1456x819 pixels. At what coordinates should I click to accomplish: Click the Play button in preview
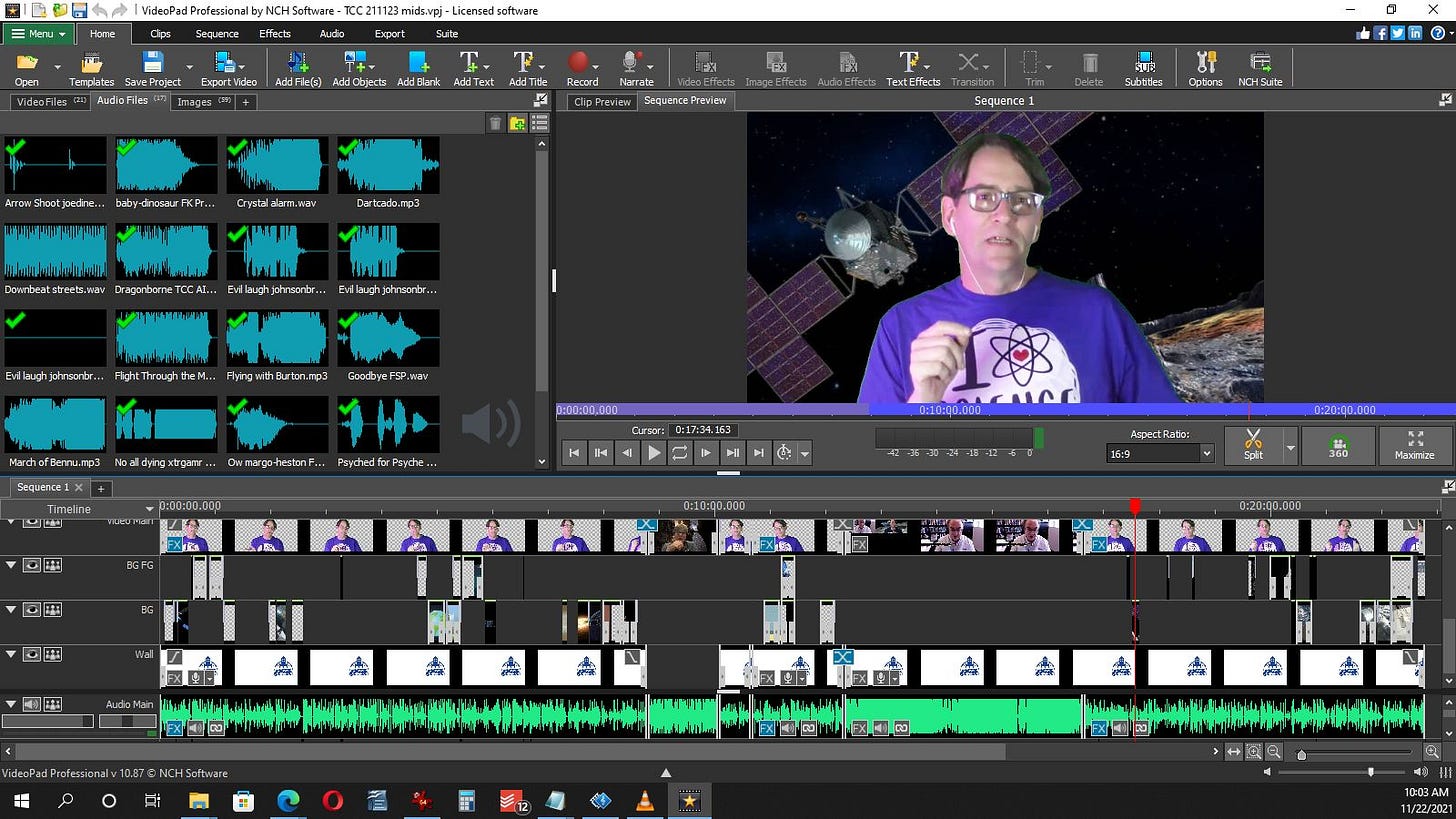click(653, 453)
